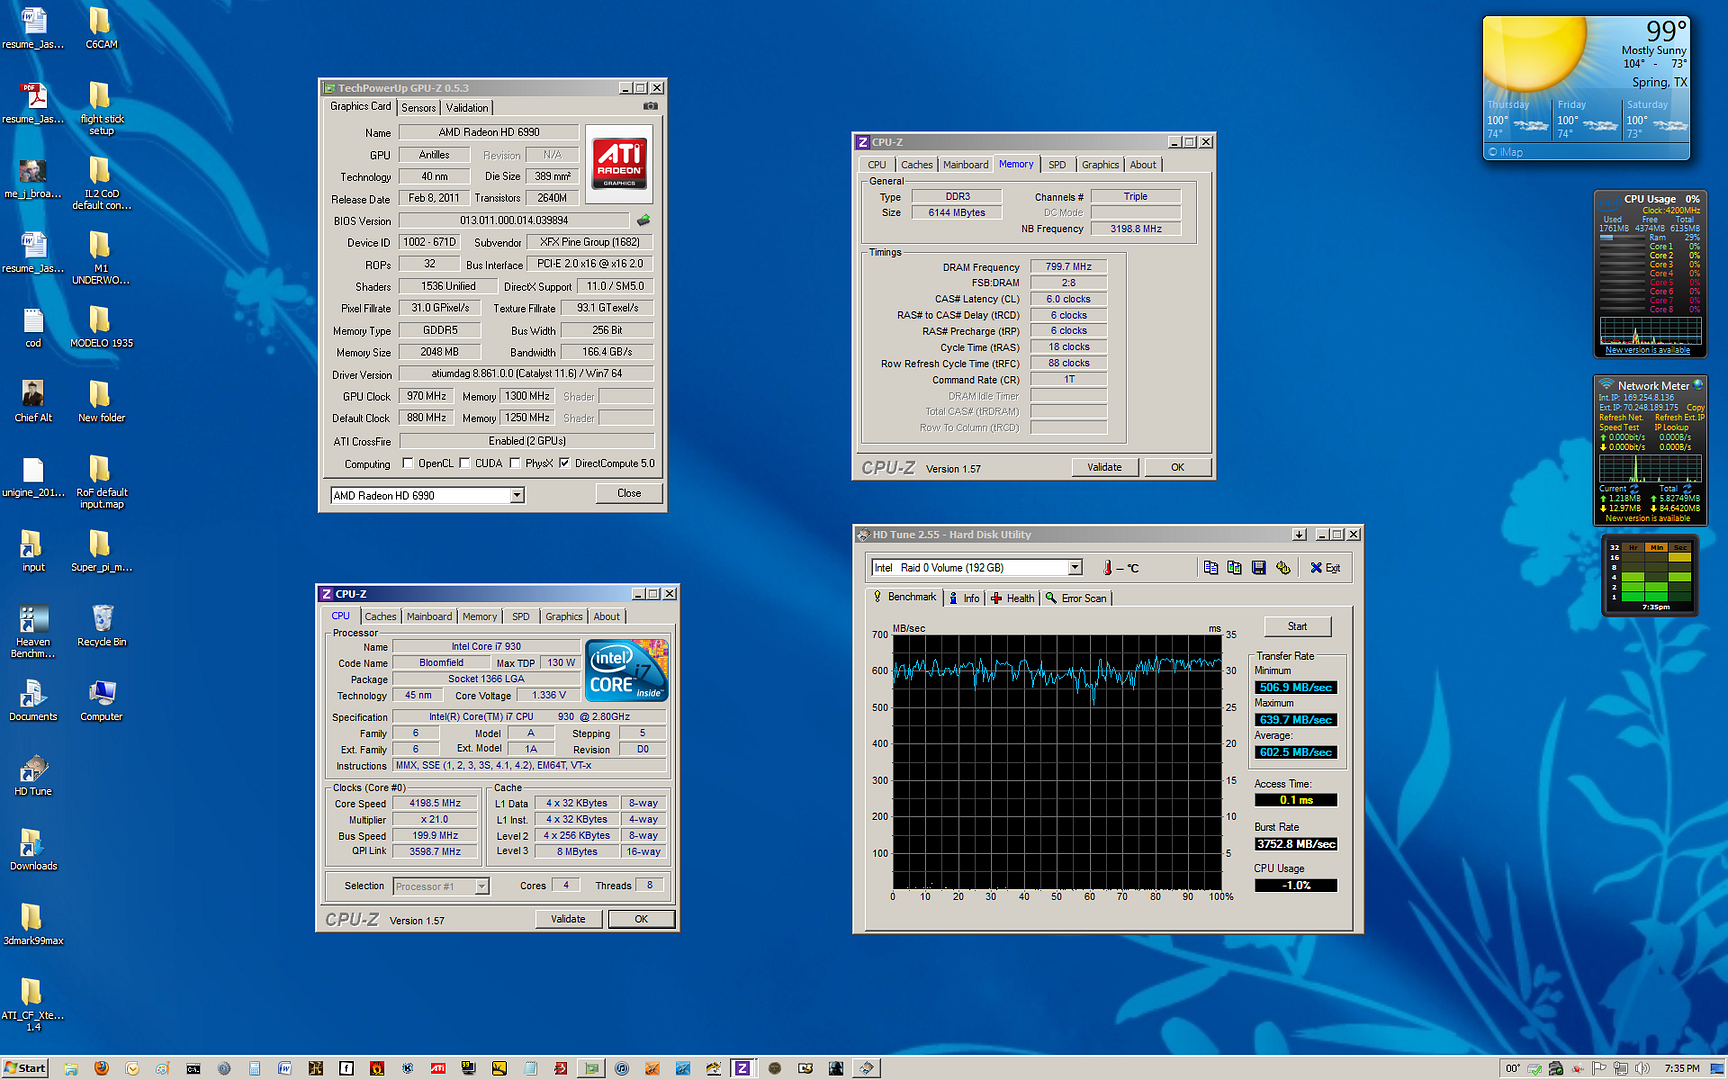This screenshot has height=1080, width=1728.
Task: Open the Heaven Benchmark desktop shortcut
Action: tap(33, 632)
